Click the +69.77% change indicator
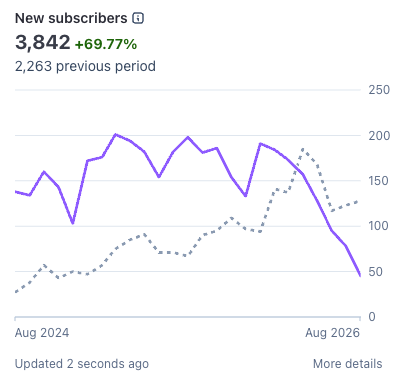 [106, 44]
